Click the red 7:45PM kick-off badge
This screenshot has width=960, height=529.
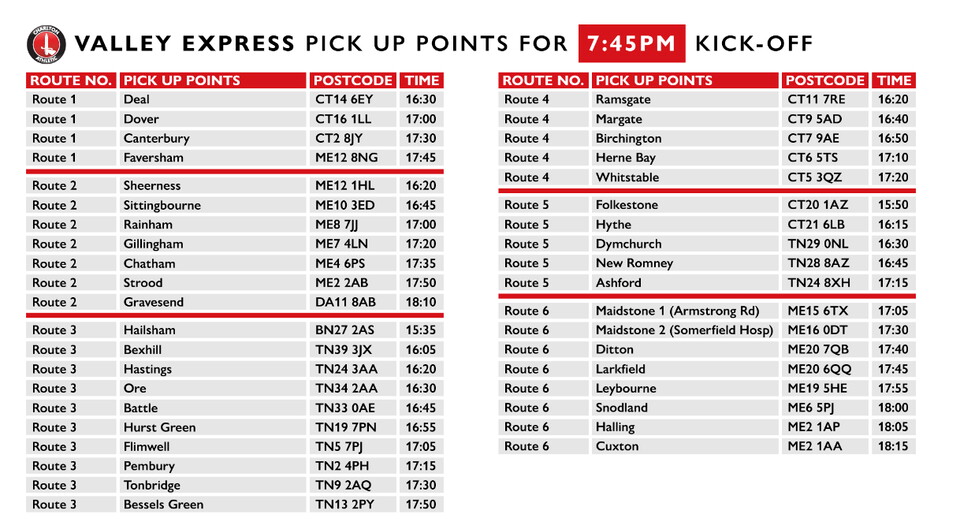click(631, 44)
